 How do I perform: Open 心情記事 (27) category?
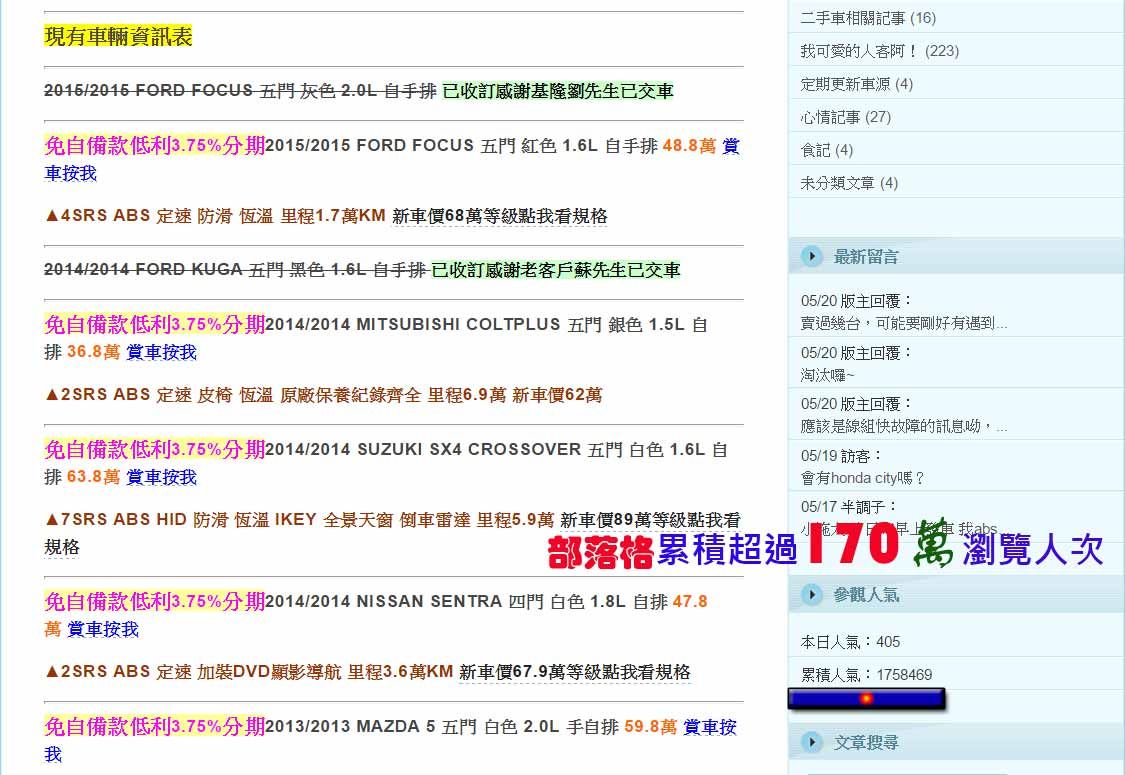pos(845,117)
